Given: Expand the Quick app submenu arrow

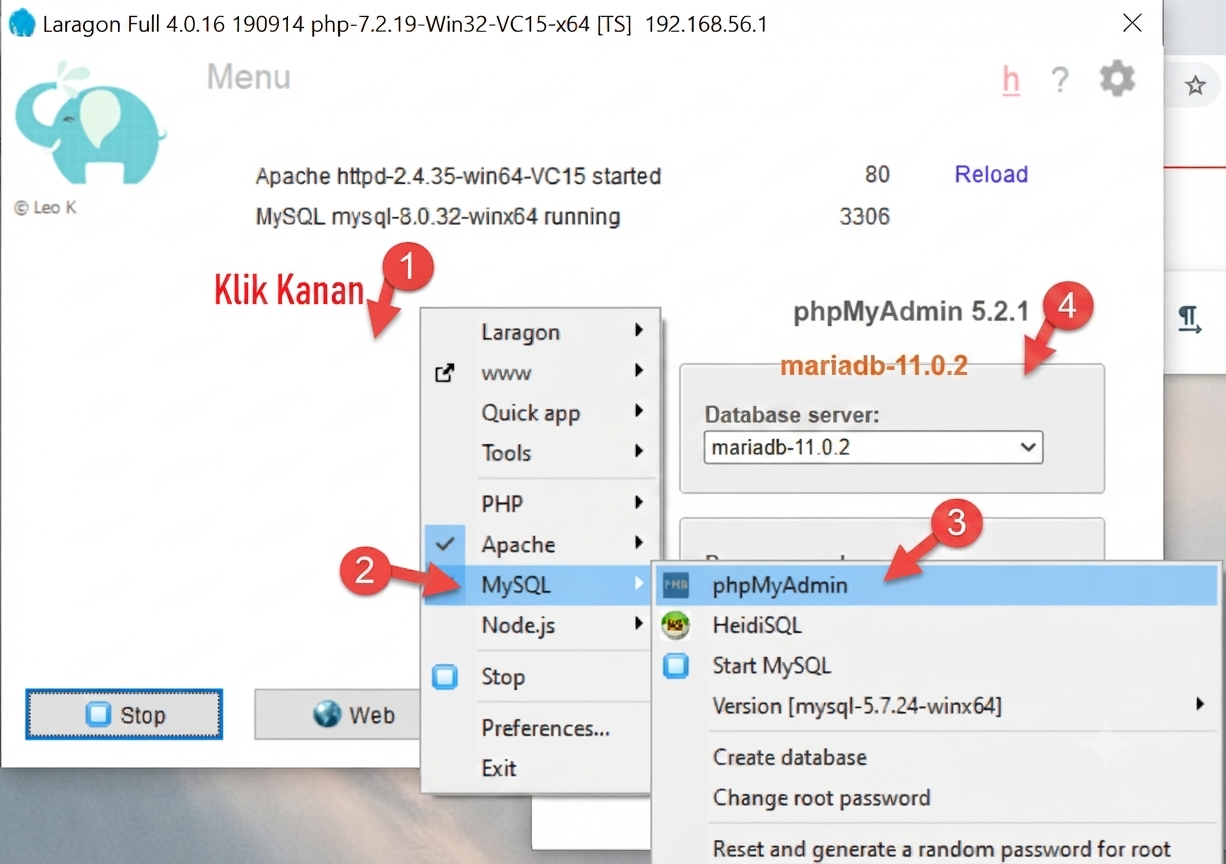Looking at the screenshot, I should [638, 411].
